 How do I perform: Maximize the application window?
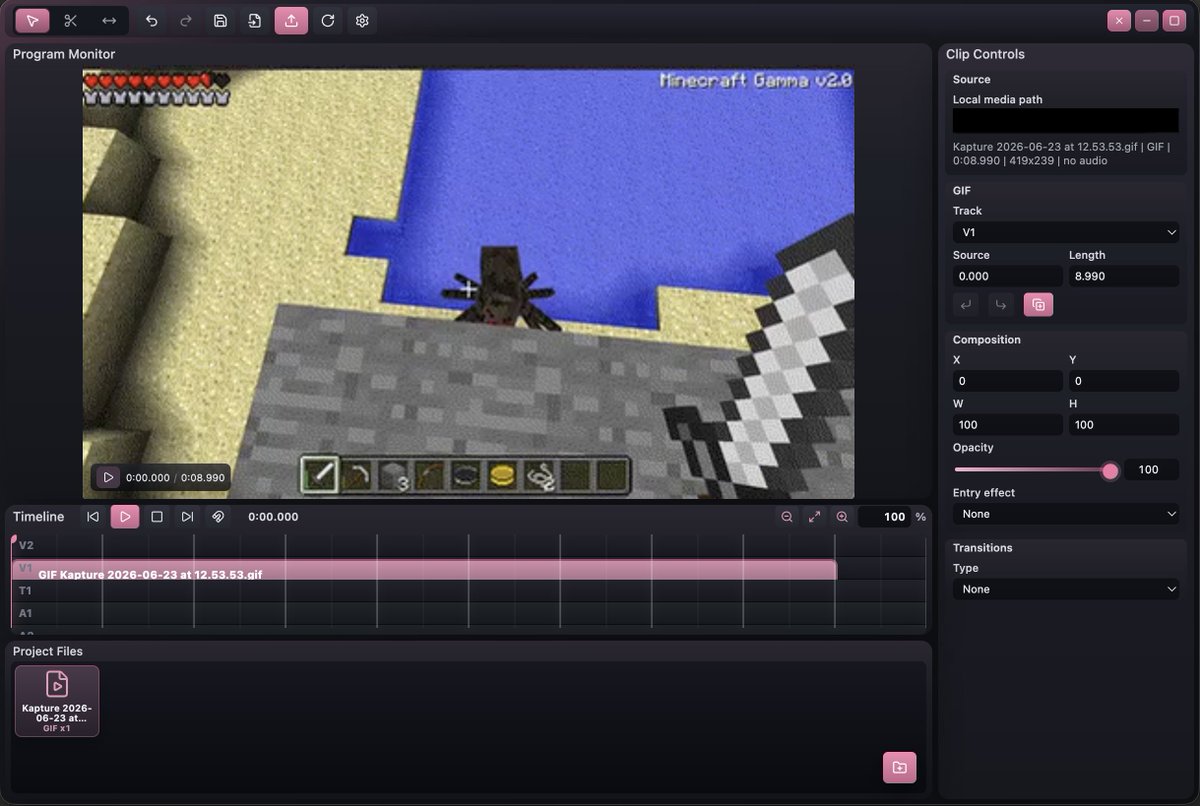(1174, 20)
